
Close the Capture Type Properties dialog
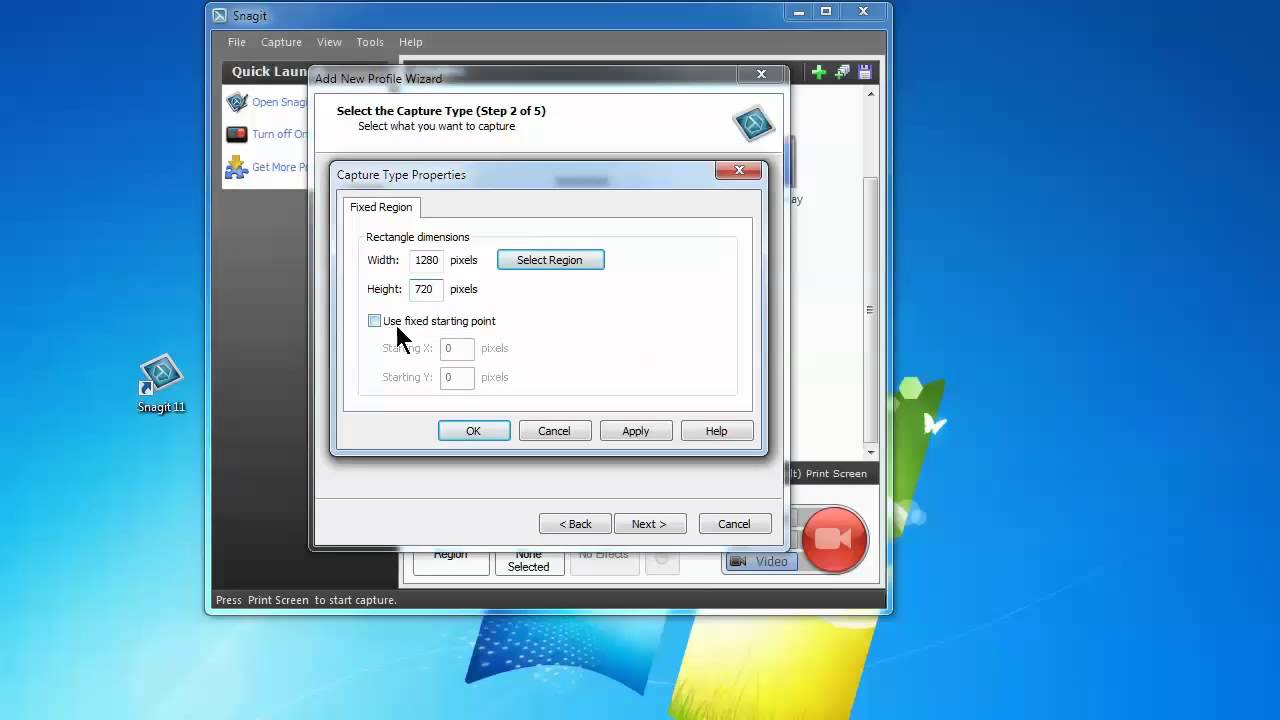point(739,170)
